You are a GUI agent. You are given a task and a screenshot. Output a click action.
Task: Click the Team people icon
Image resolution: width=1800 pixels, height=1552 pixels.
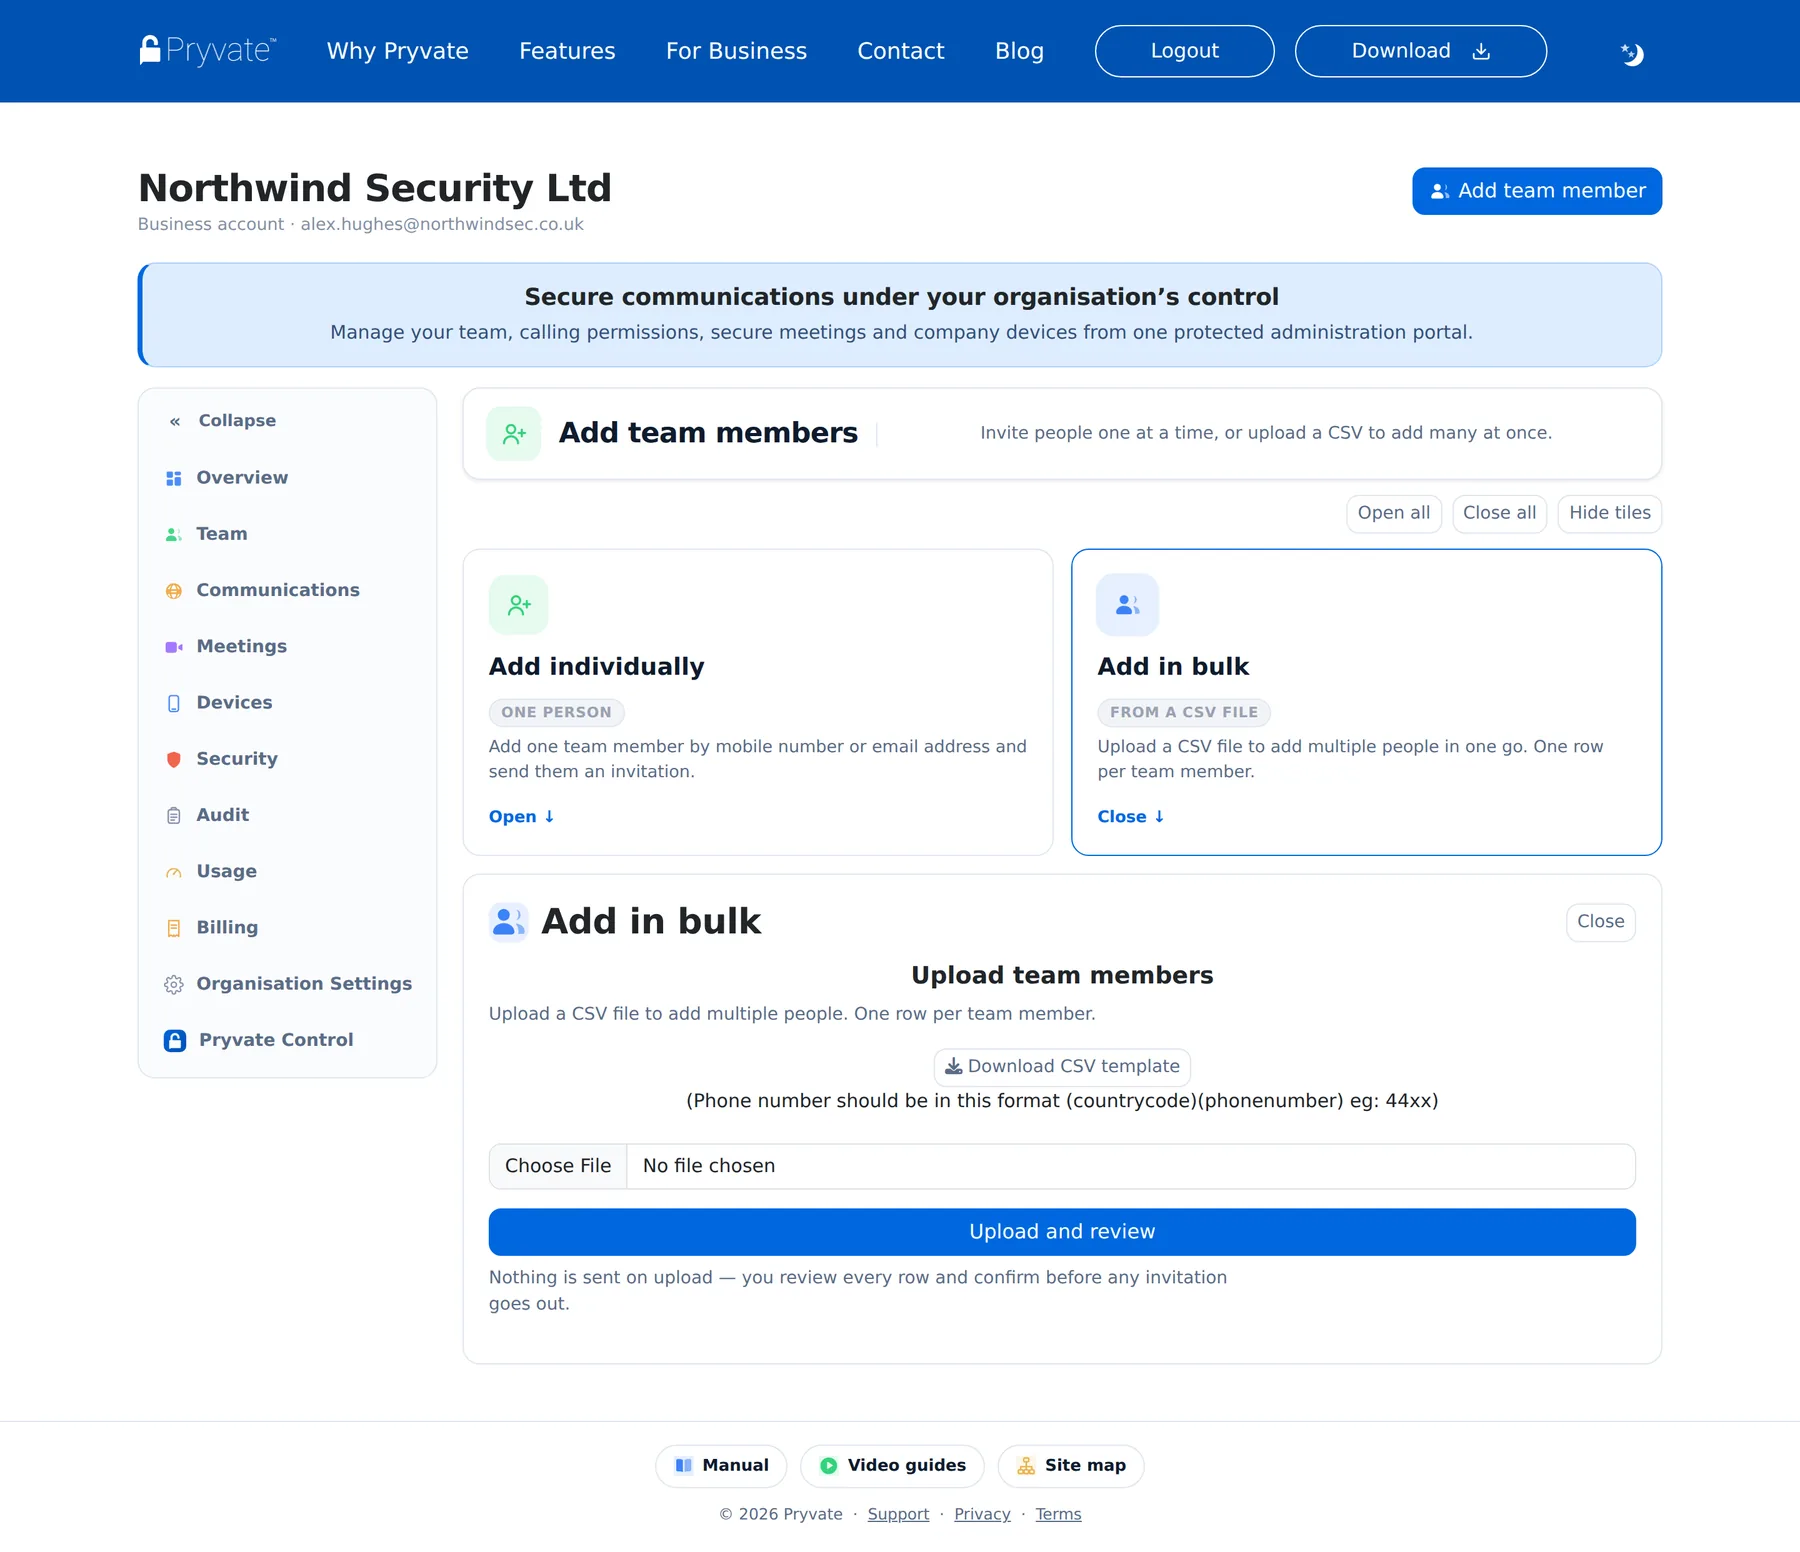tap(174, 534)
